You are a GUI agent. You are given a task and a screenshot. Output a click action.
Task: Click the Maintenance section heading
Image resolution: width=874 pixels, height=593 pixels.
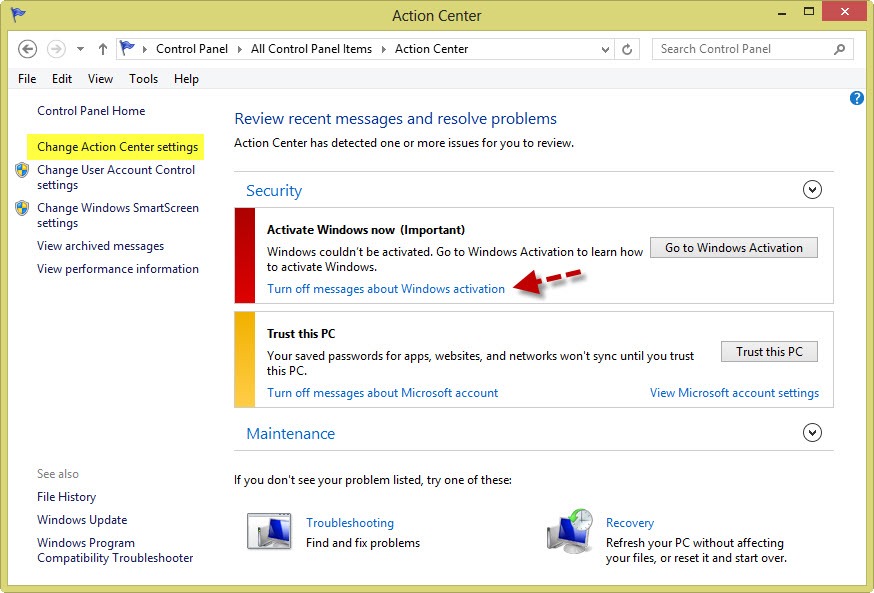click(291, 434)
